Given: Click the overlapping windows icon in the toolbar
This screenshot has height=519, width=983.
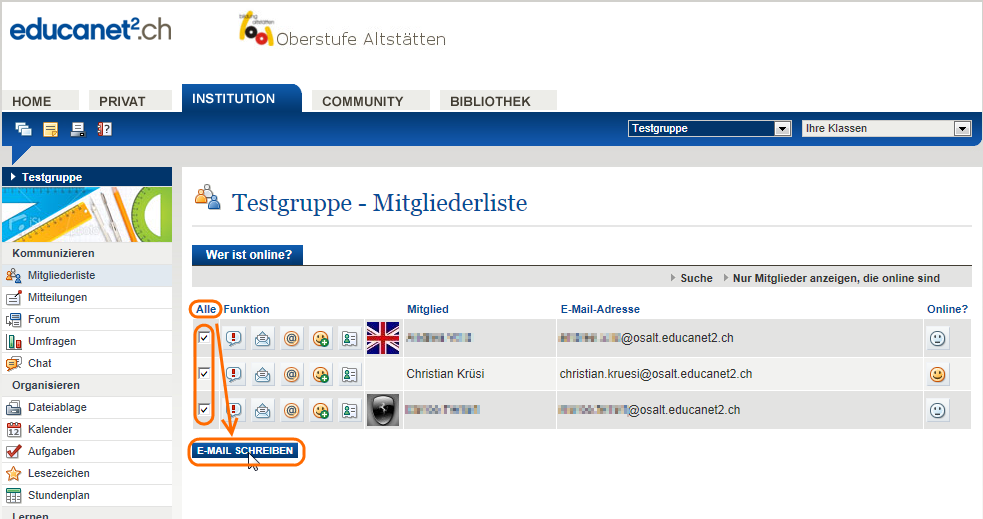Looking at the screenshot, I should tap(23, 129).
